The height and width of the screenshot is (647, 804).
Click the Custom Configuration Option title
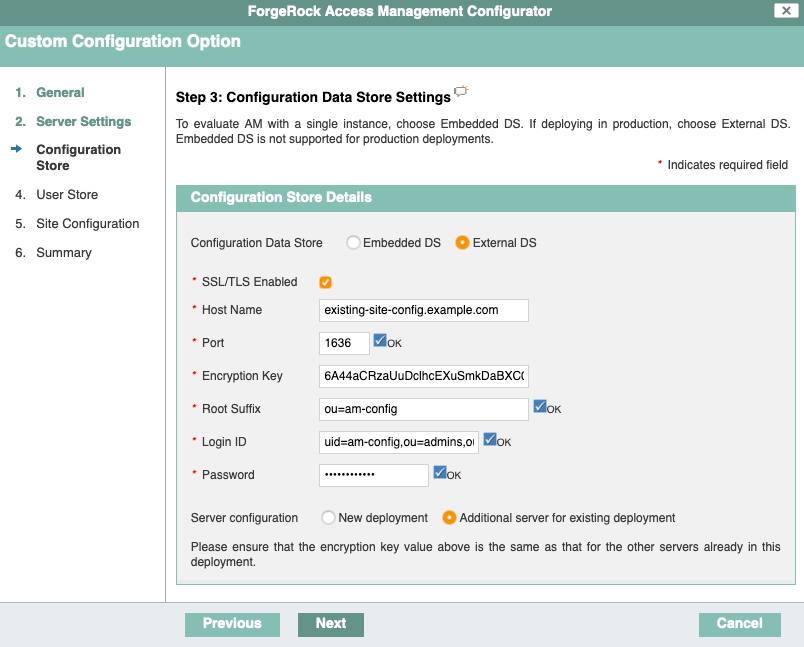(x=123, y=41)
